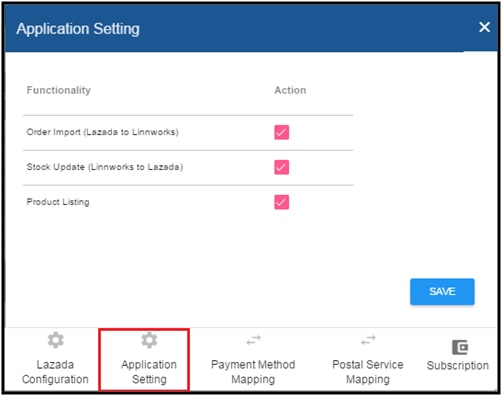The height and width of the screenshot is (396, 503).
Task: Click the 'Stock Update (Linnworks to Lazada)' text
Action: tap(105, 167)
